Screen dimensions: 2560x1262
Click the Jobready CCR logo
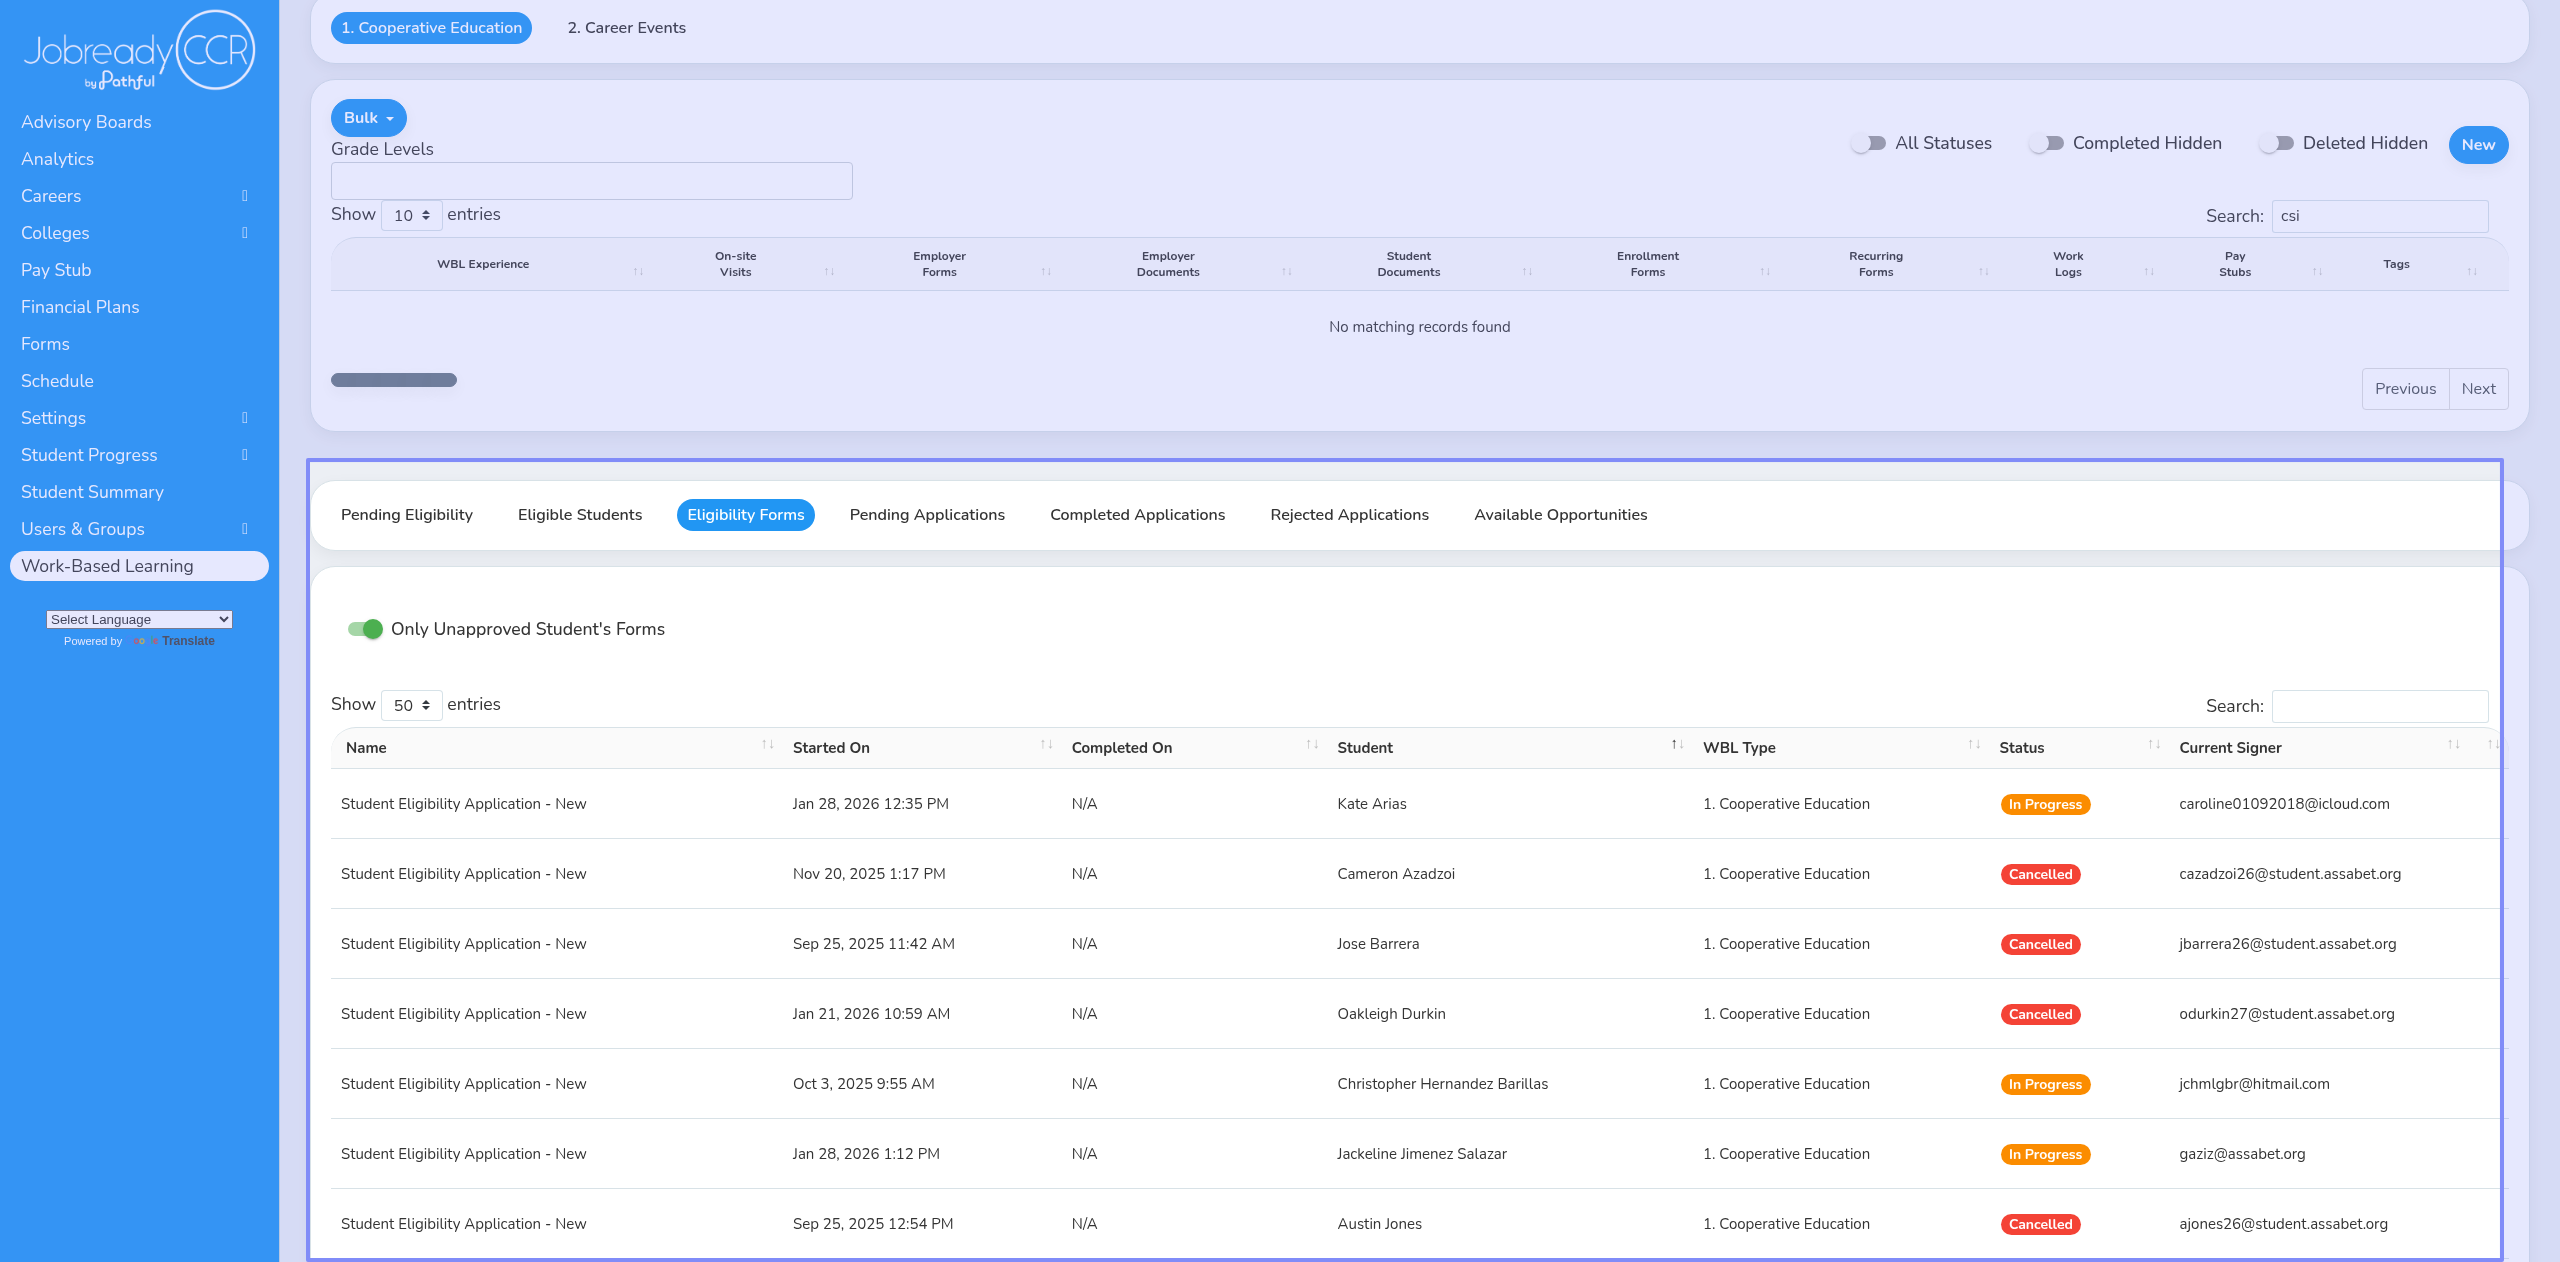(x=139, y=50)
